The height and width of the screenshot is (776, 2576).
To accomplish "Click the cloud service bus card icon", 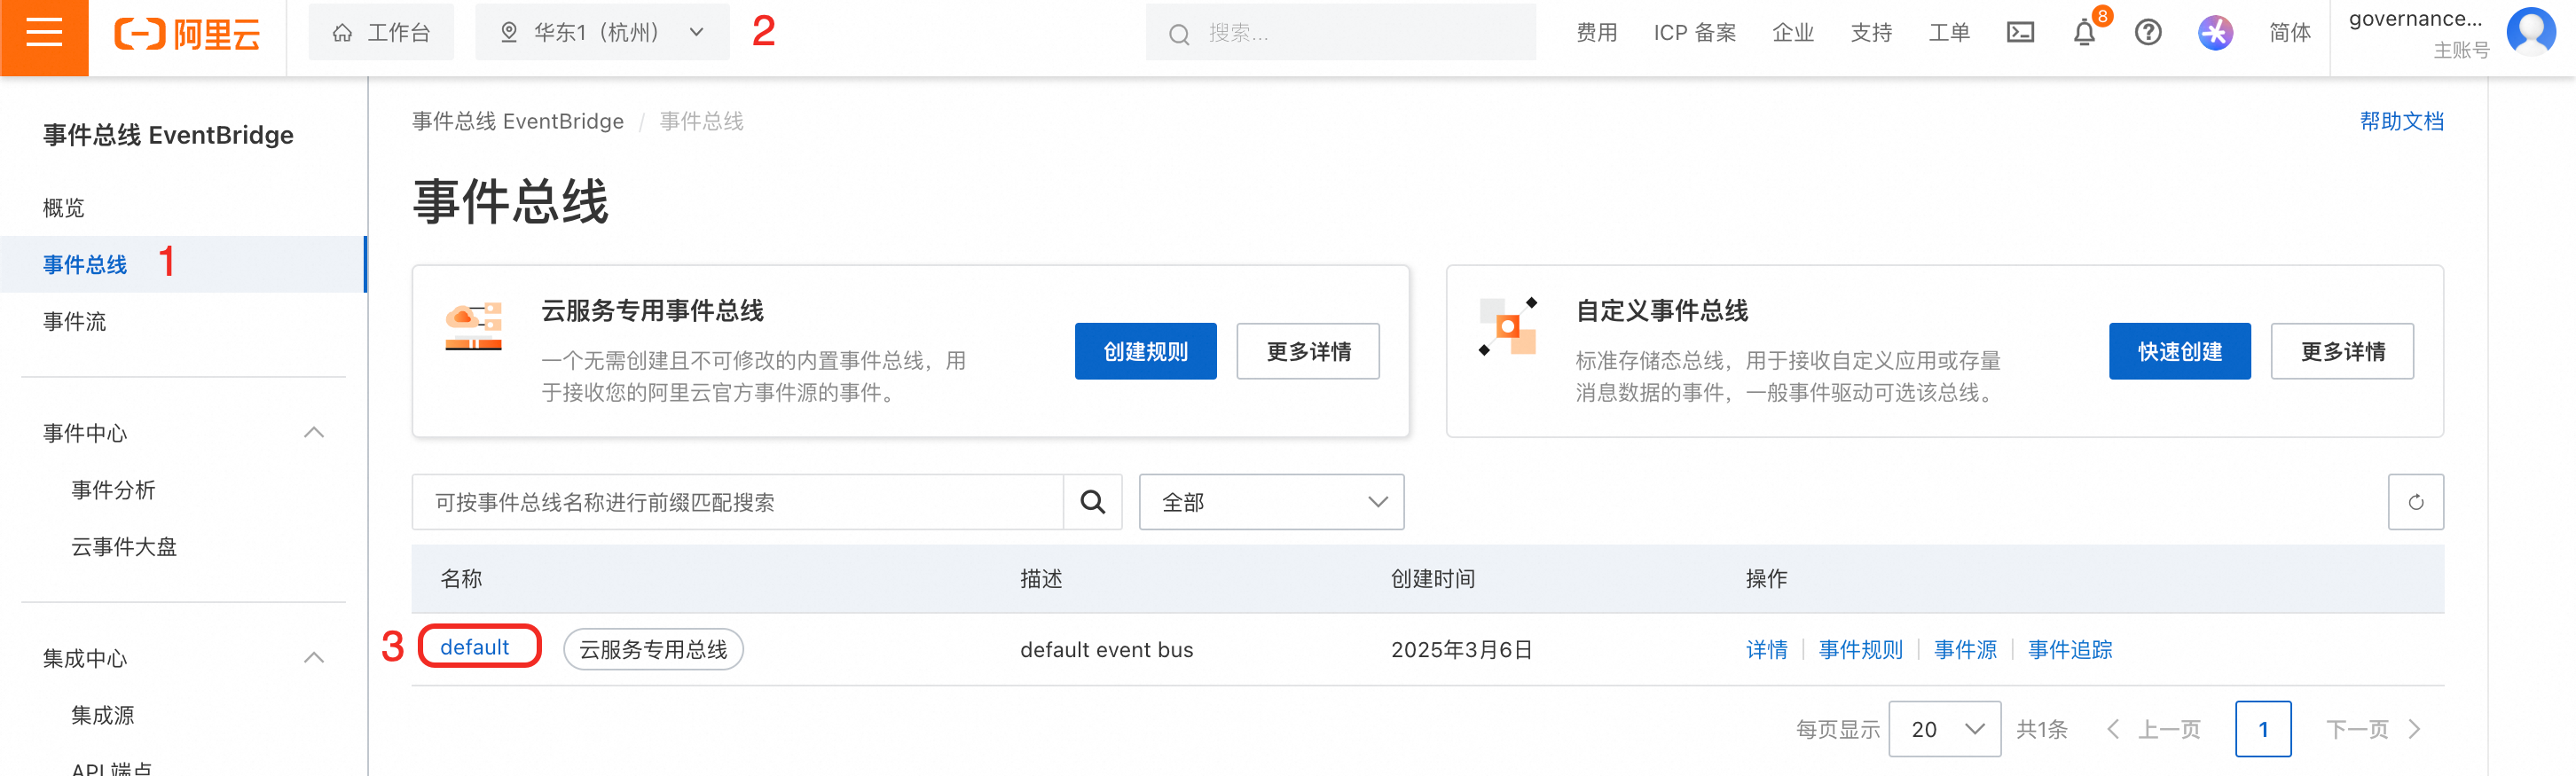I will pos(473,326).
